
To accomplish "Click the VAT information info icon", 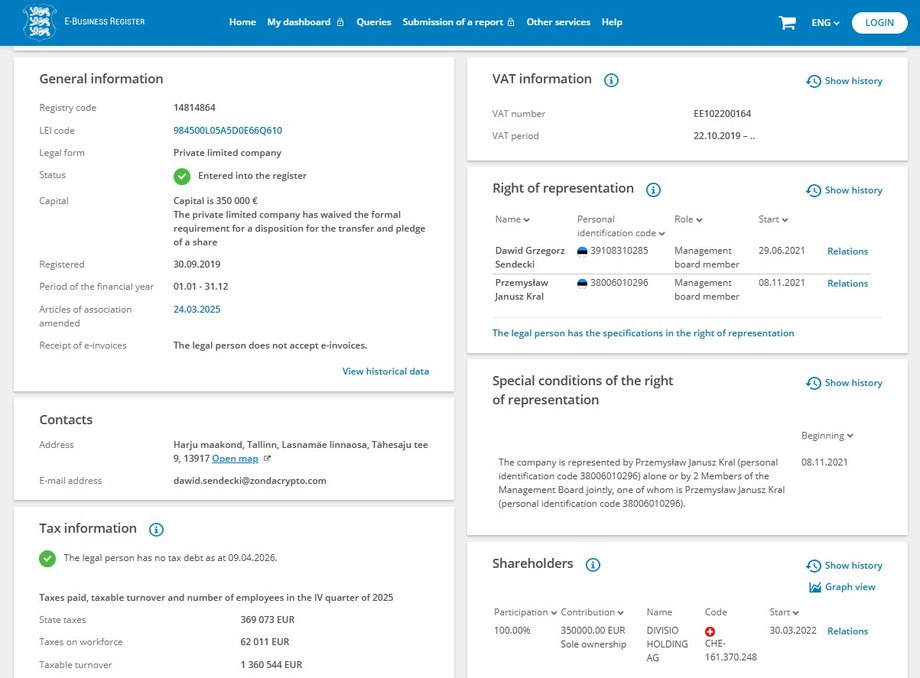I will [x=612, y=80].
